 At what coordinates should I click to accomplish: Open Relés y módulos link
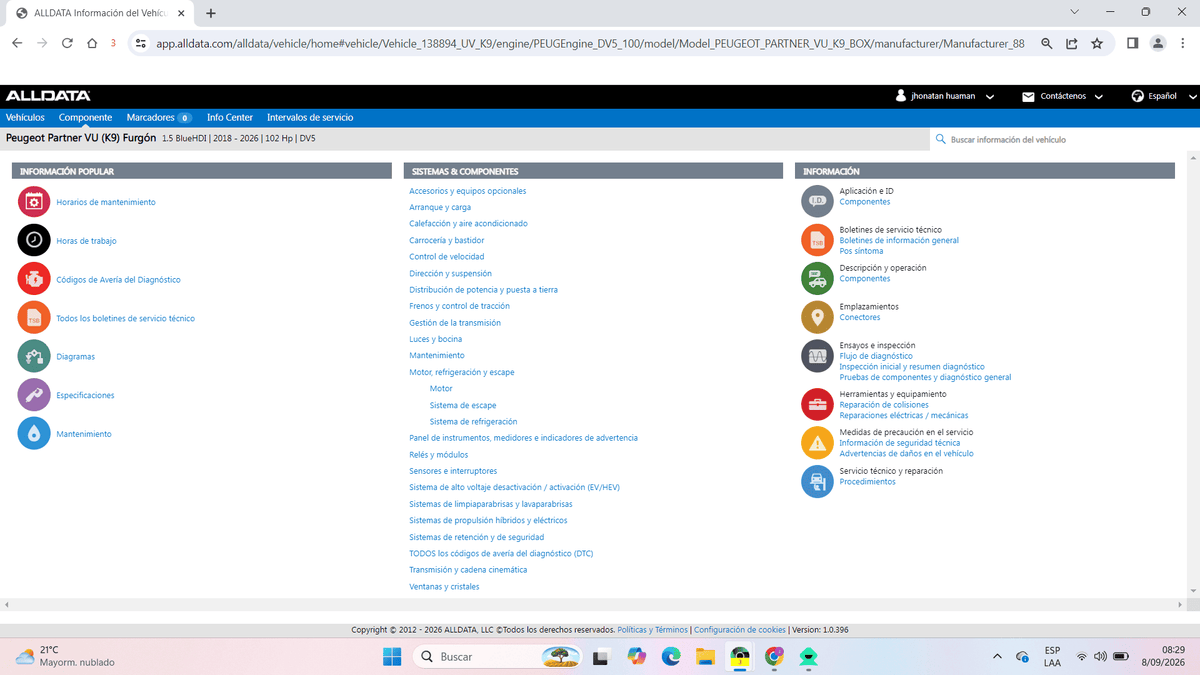pos(438,454)
